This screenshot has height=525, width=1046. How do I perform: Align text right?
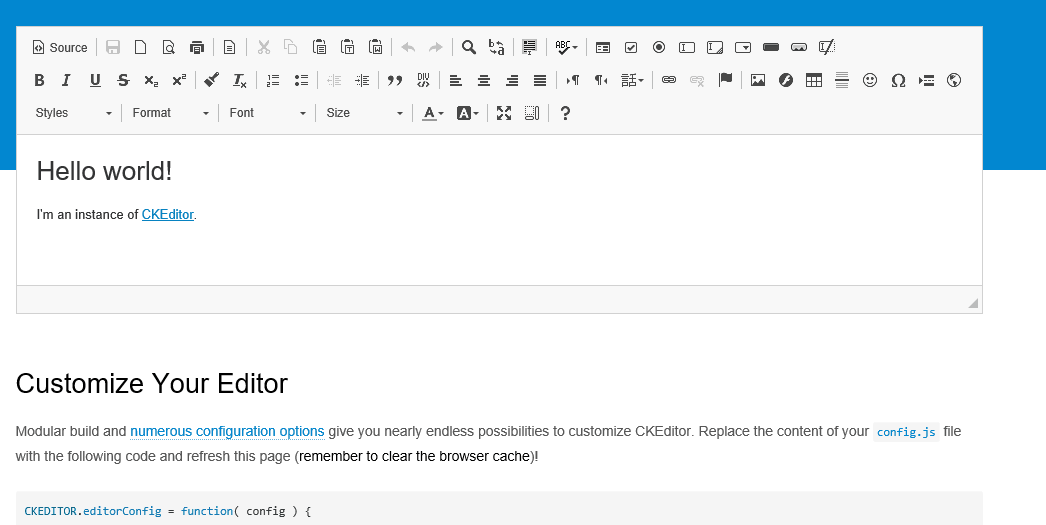pyautogui.click(x=512, y=81)
